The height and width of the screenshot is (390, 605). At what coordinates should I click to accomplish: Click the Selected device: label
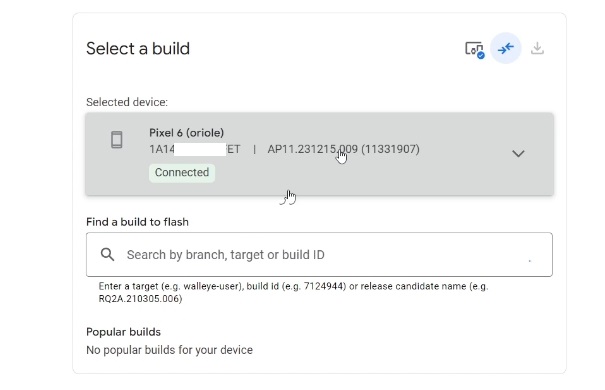127,102
